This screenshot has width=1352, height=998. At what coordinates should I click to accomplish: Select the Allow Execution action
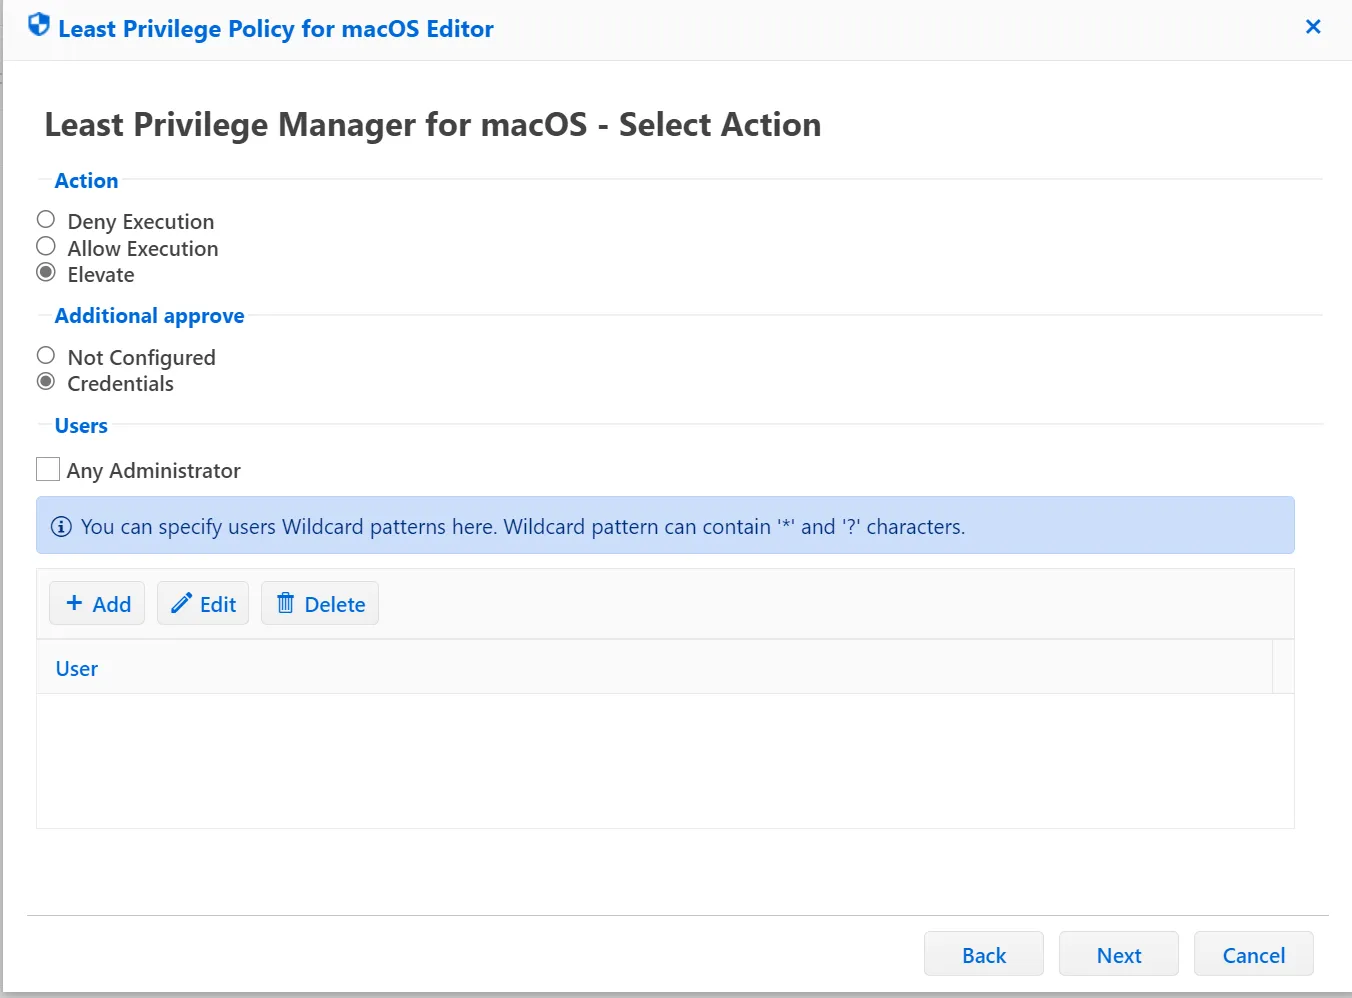(45, 245)
